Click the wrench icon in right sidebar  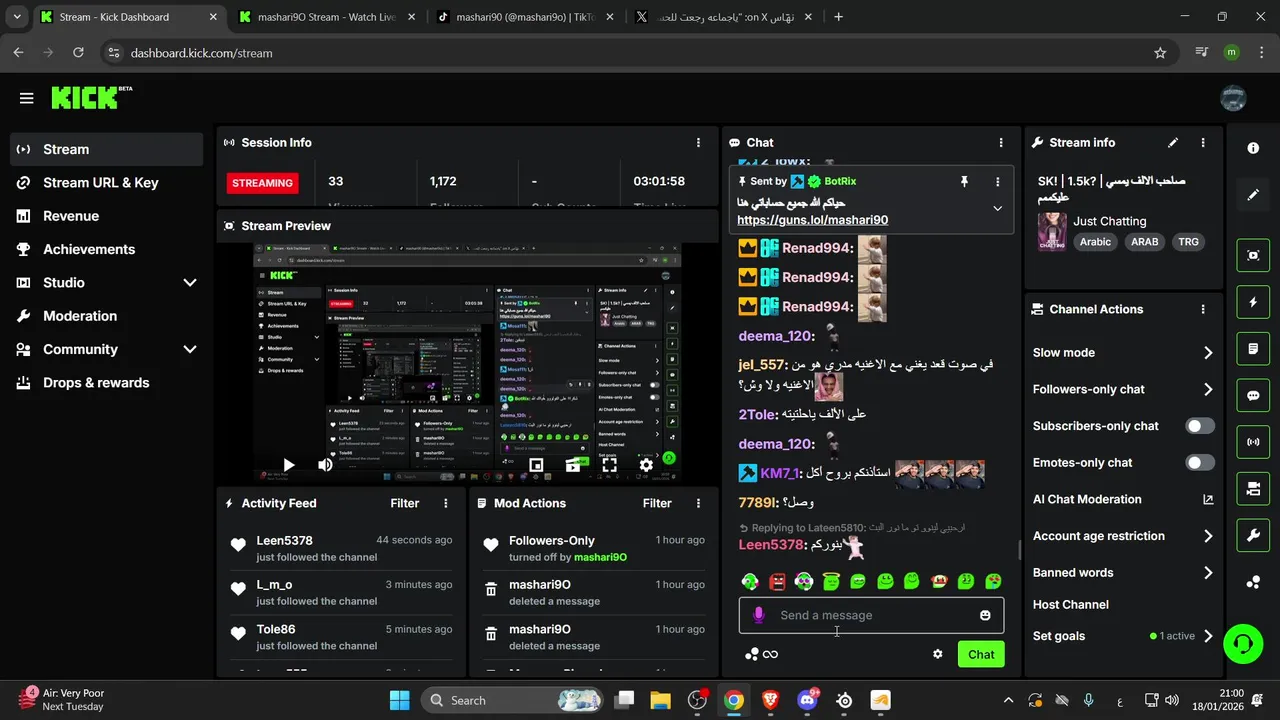coord(1253,535)
